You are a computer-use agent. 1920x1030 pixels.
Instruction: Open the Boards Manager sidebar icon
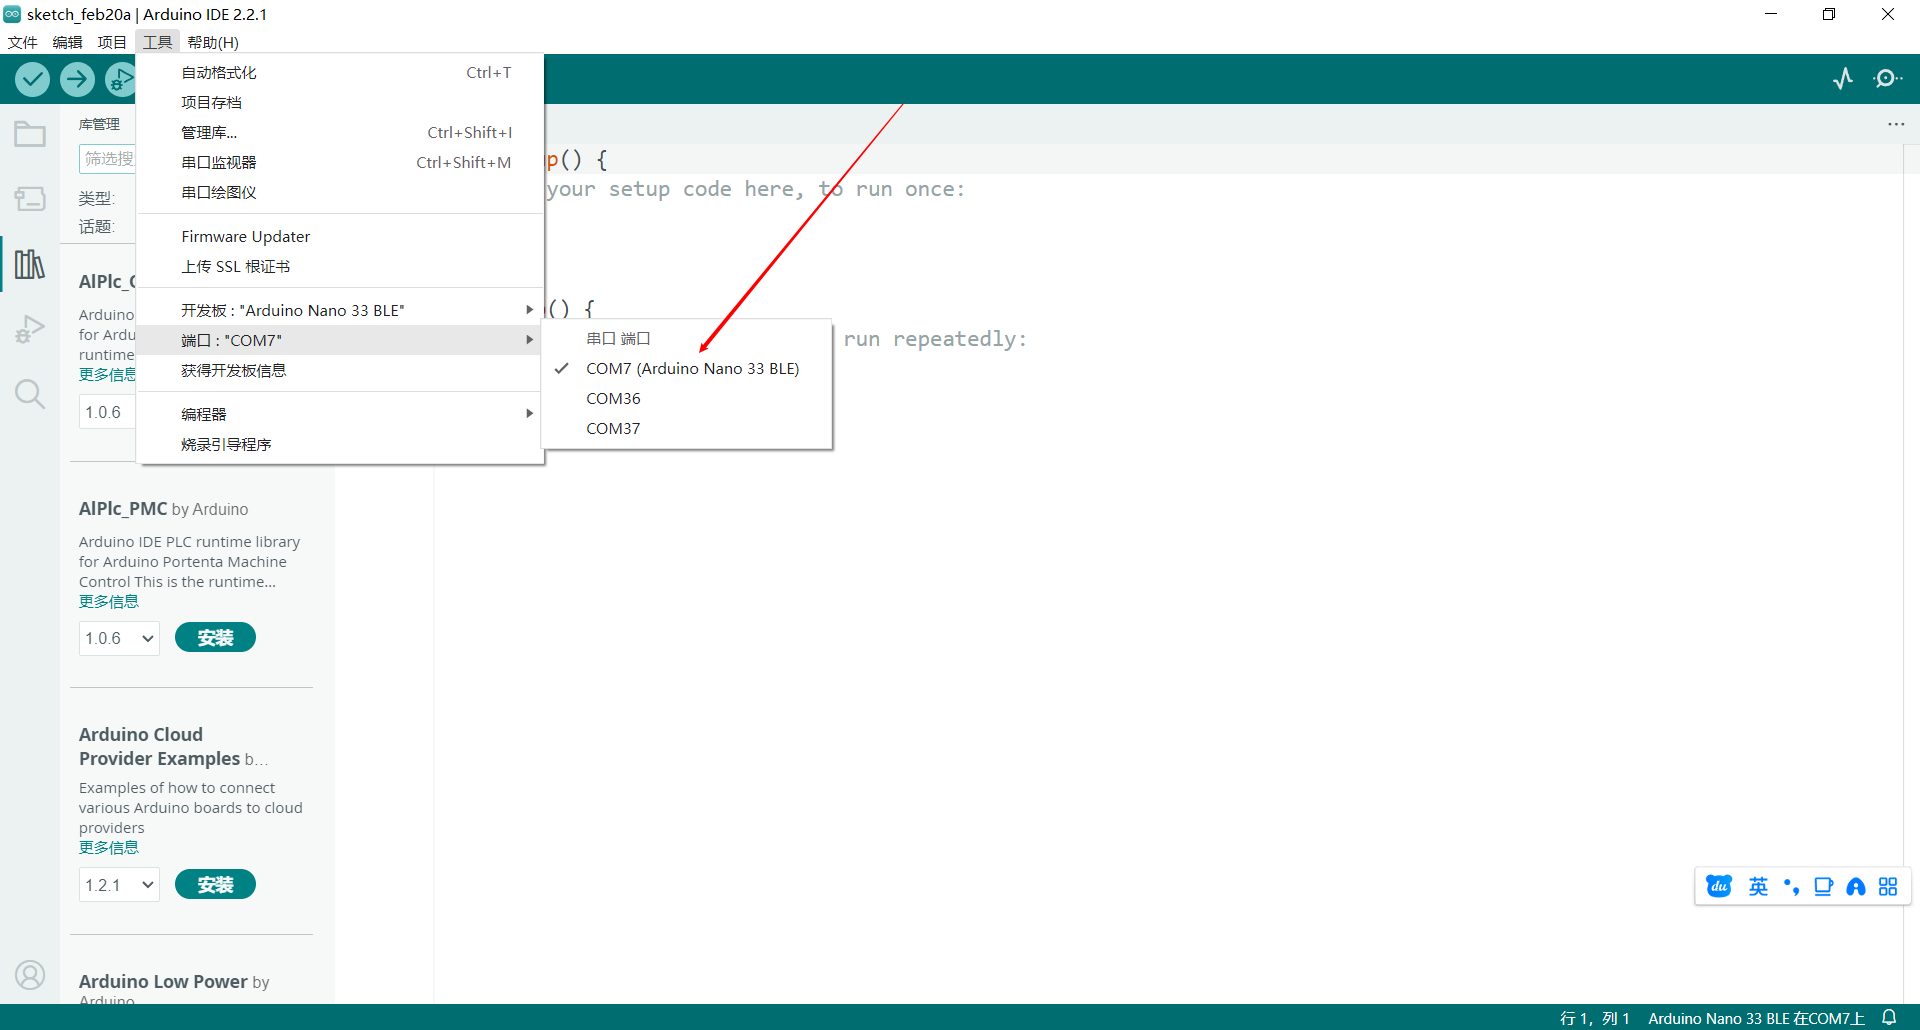point(30,199)
